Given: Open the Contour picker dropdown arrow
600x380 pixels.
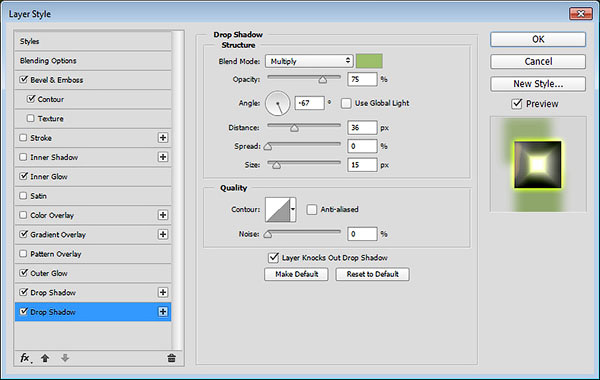Looking at the screenshot, I should tap(293, 209).
